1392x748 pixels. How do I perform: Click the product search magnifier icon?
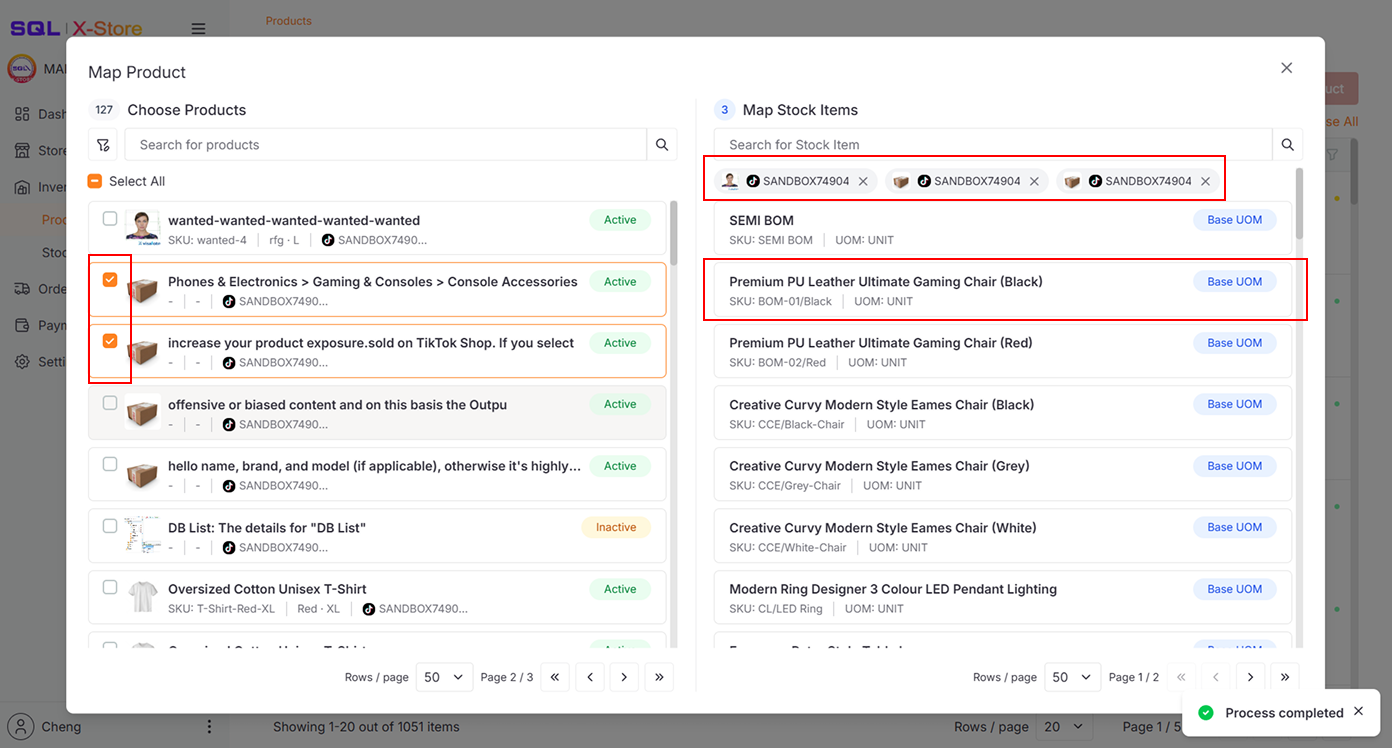point(661,145)
